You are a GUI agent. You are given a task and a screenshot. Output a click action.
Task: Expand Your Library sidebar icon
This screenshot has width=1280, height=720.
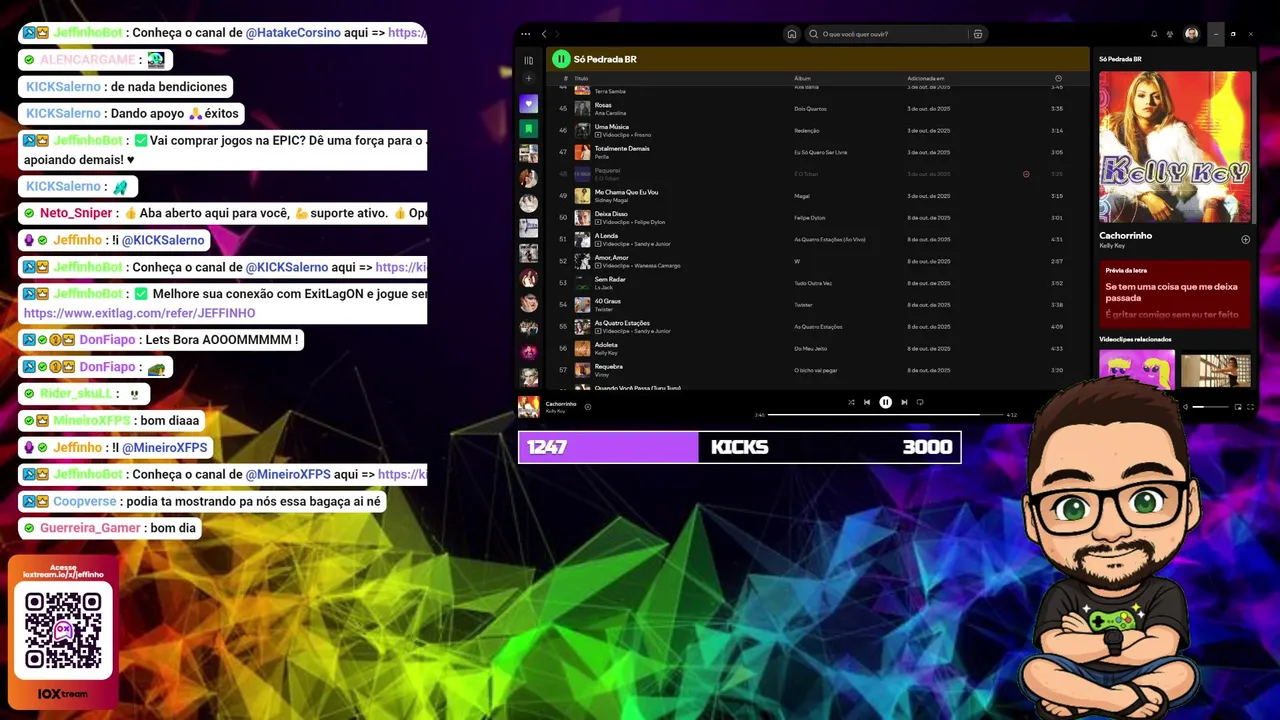pos(529,60)
